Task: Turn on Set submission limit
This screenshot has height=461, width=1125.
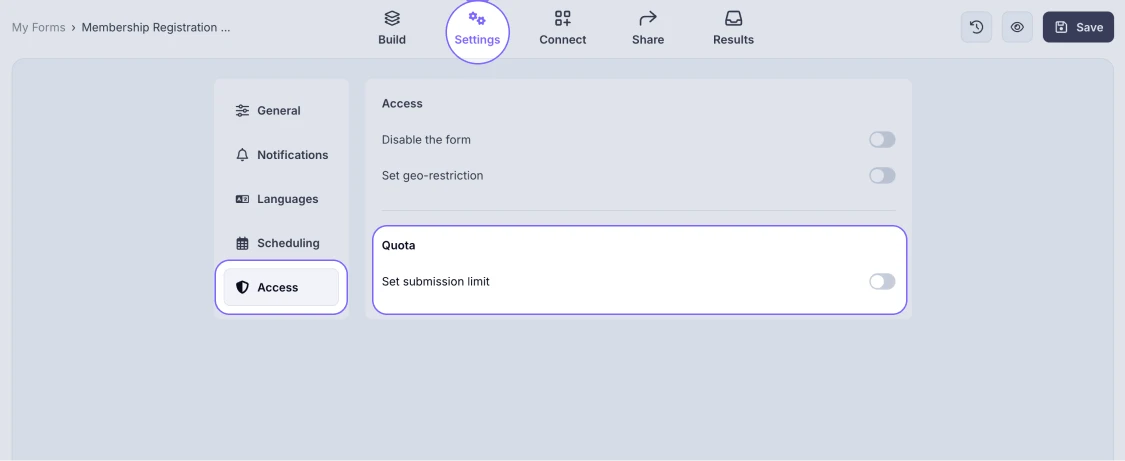Action: click(x=882, y=282)
